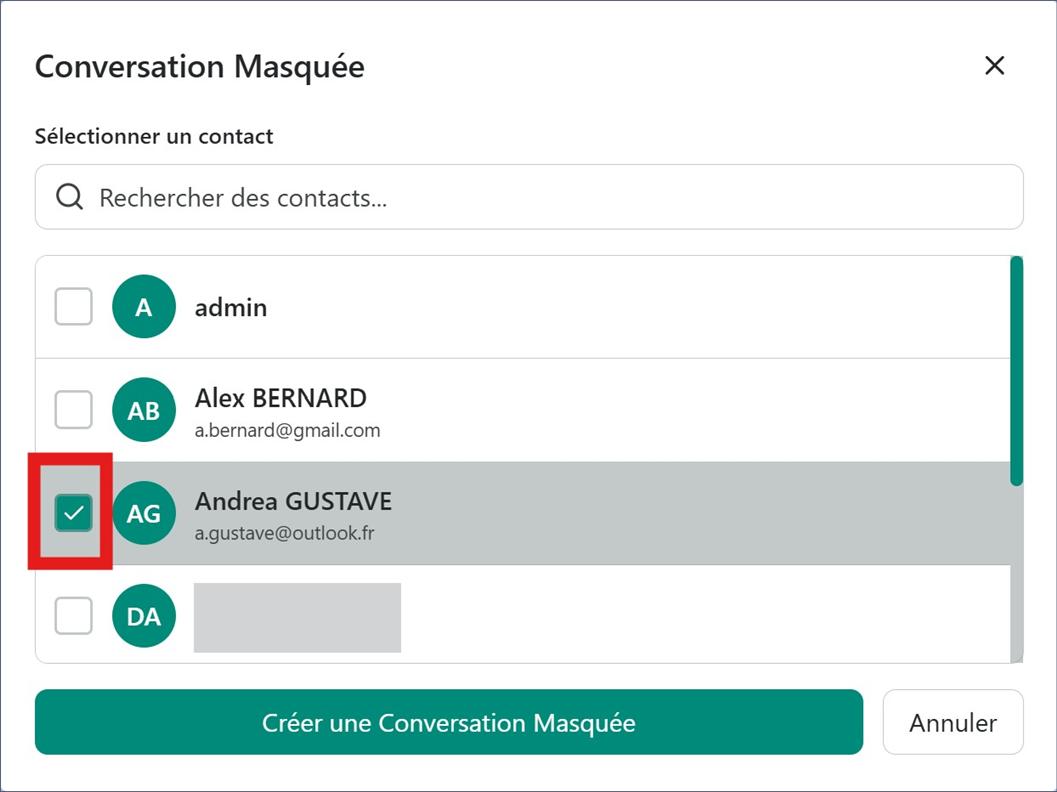The height and width of the screenshot is (792, 1057).
Task: Check Alex BERNARD's checkbox
Action: [x=72, y=409]
